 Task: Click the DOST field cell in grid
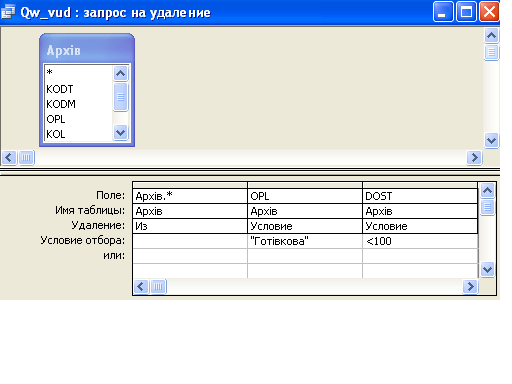pyautogui.click(x=420, y=196)
